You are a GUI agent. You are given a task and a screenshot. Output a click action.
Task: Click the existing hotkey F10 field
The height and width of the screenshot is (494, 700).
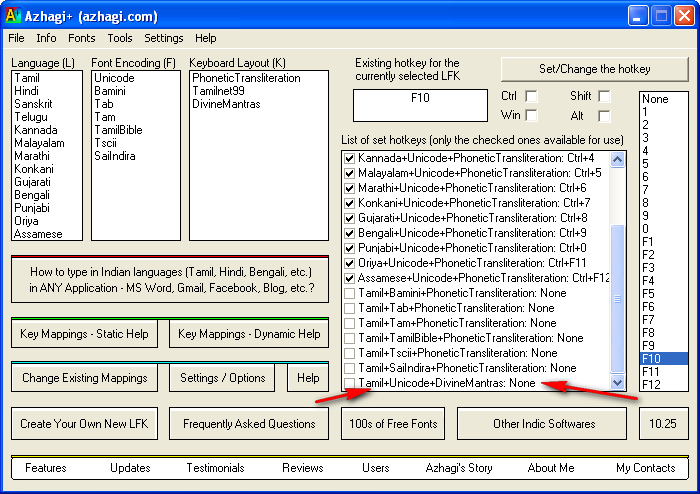(420, 105)
